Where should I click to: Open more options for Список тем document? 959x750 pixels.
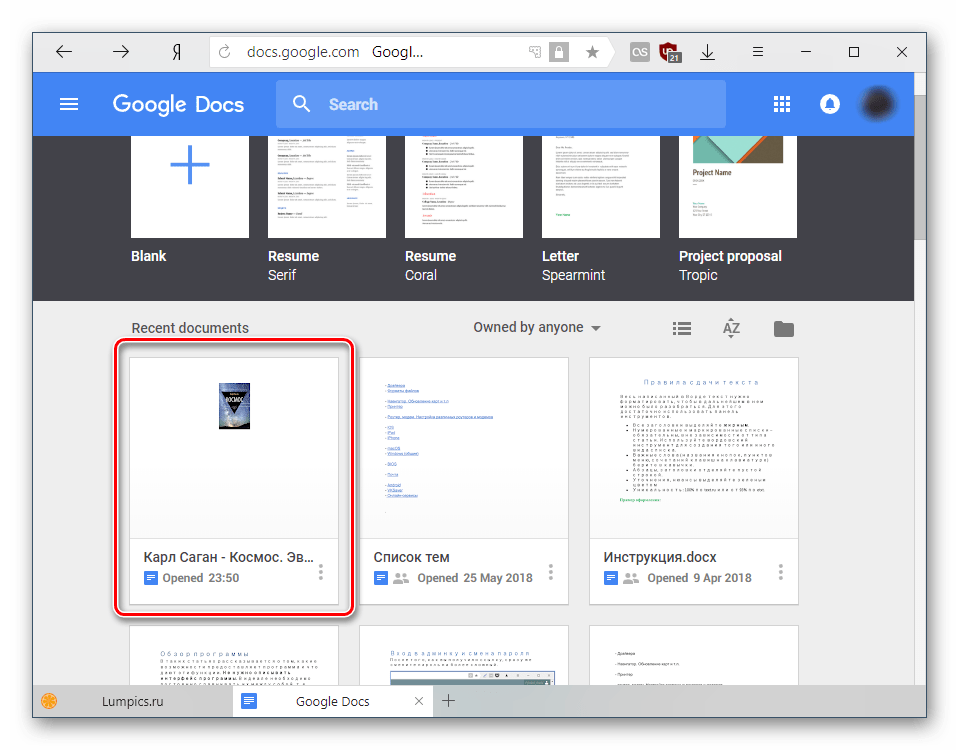point(551,572)
